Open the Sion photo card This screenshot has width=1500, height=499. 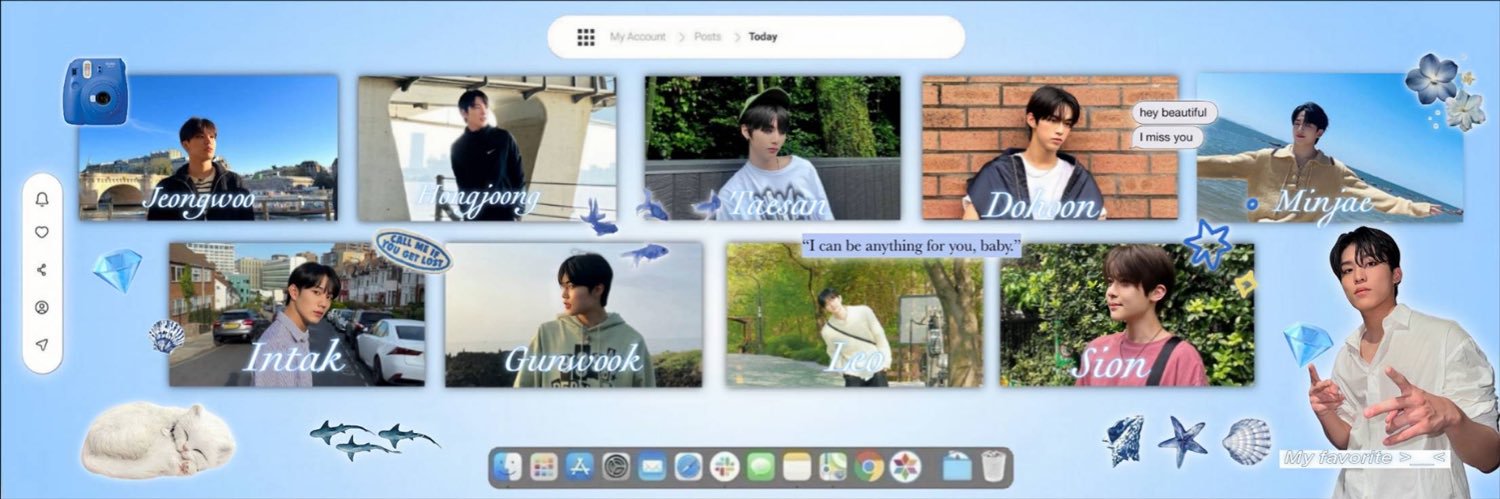1127,314
